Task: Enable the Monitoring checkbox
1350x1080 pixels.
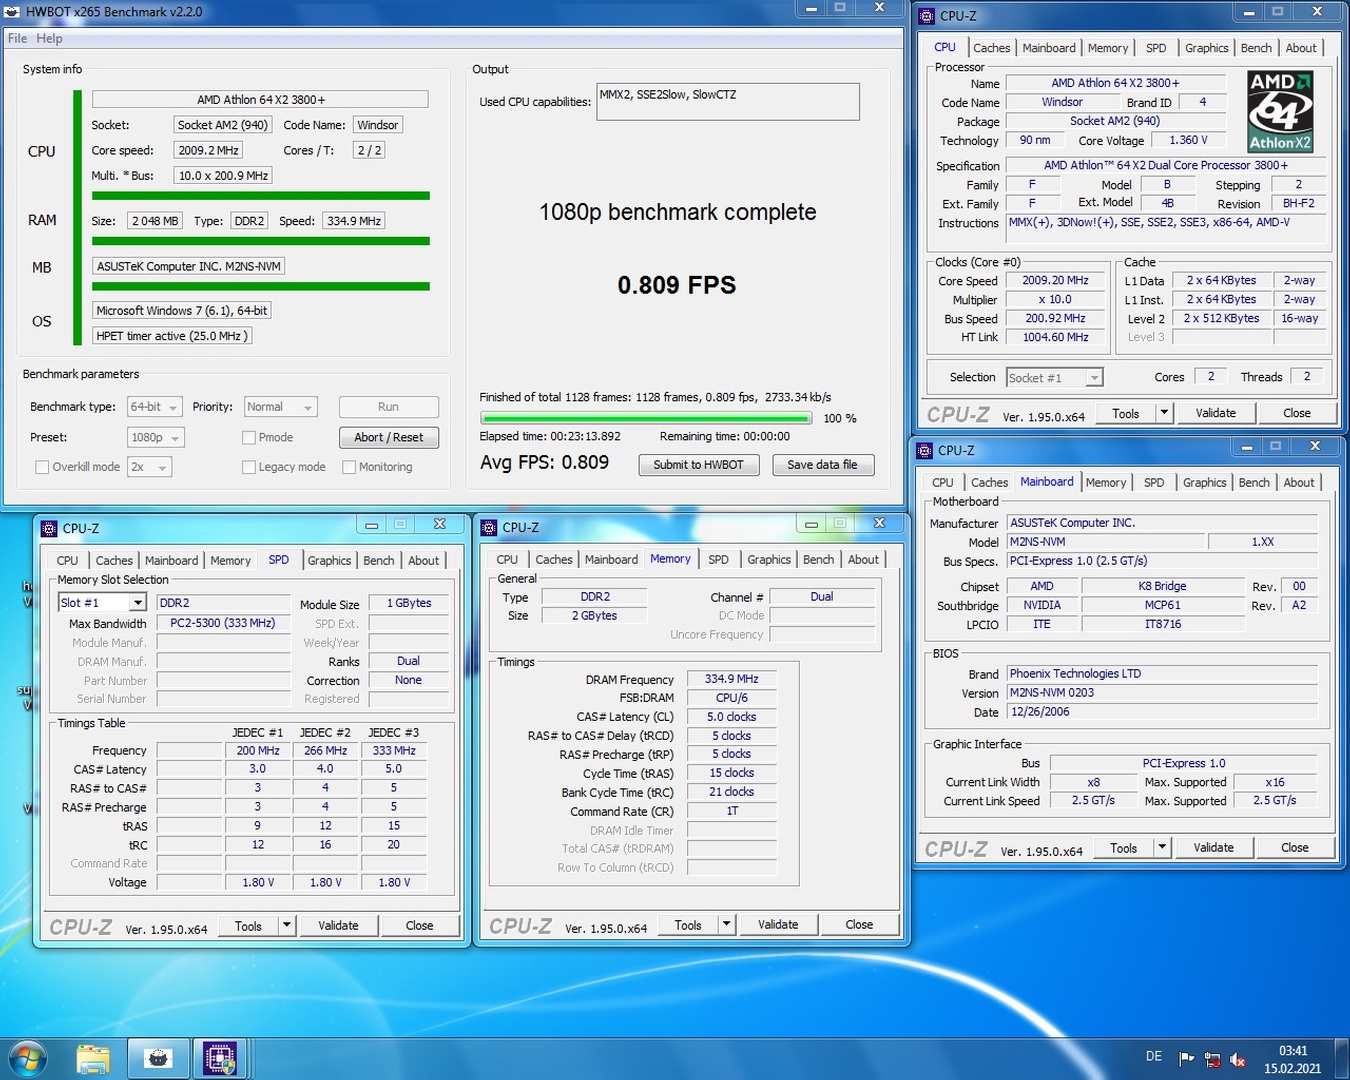Action: coord(349,467)
